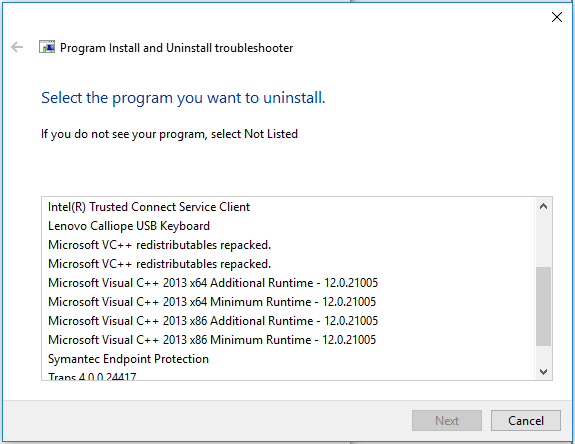Click the back arrow icon

(17, 47)
